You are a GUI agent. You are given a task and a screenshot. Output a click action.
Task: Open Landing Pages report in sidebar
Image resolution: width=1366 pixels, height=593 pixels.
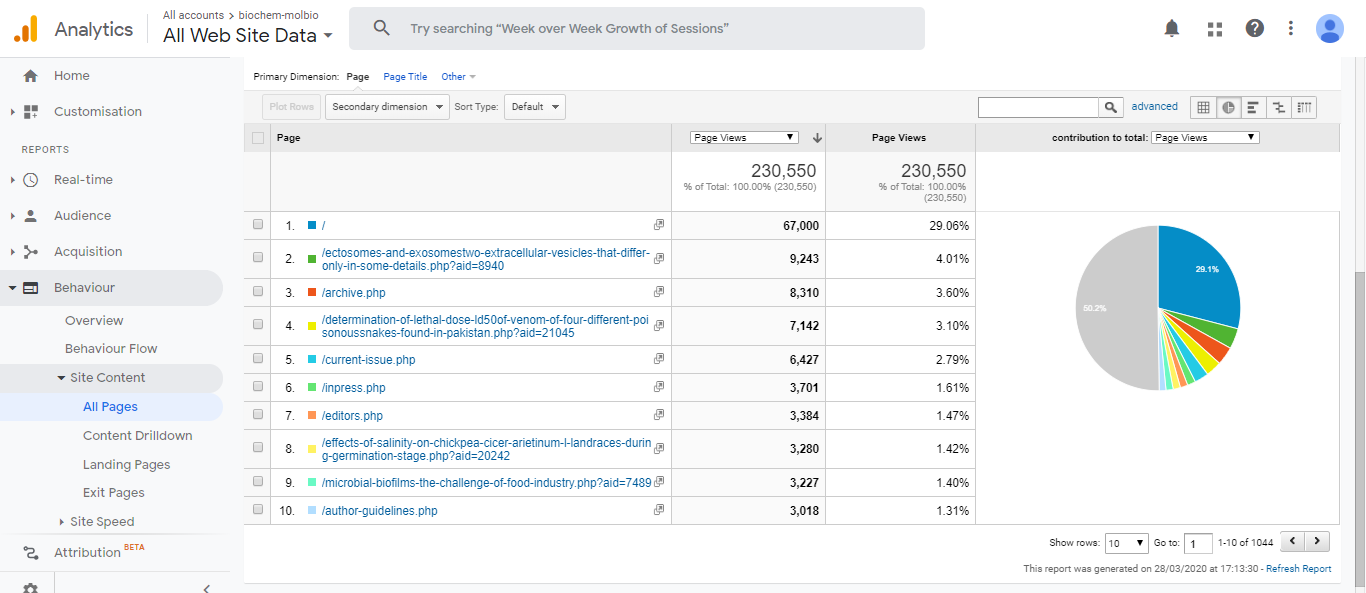[126, 465]
